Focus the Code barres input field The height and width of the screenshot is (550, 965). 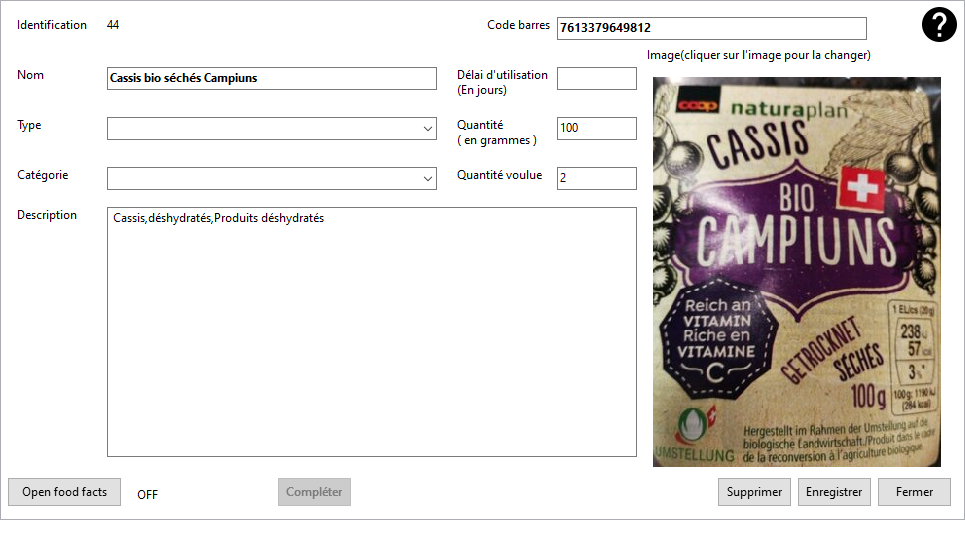point(711,28)
